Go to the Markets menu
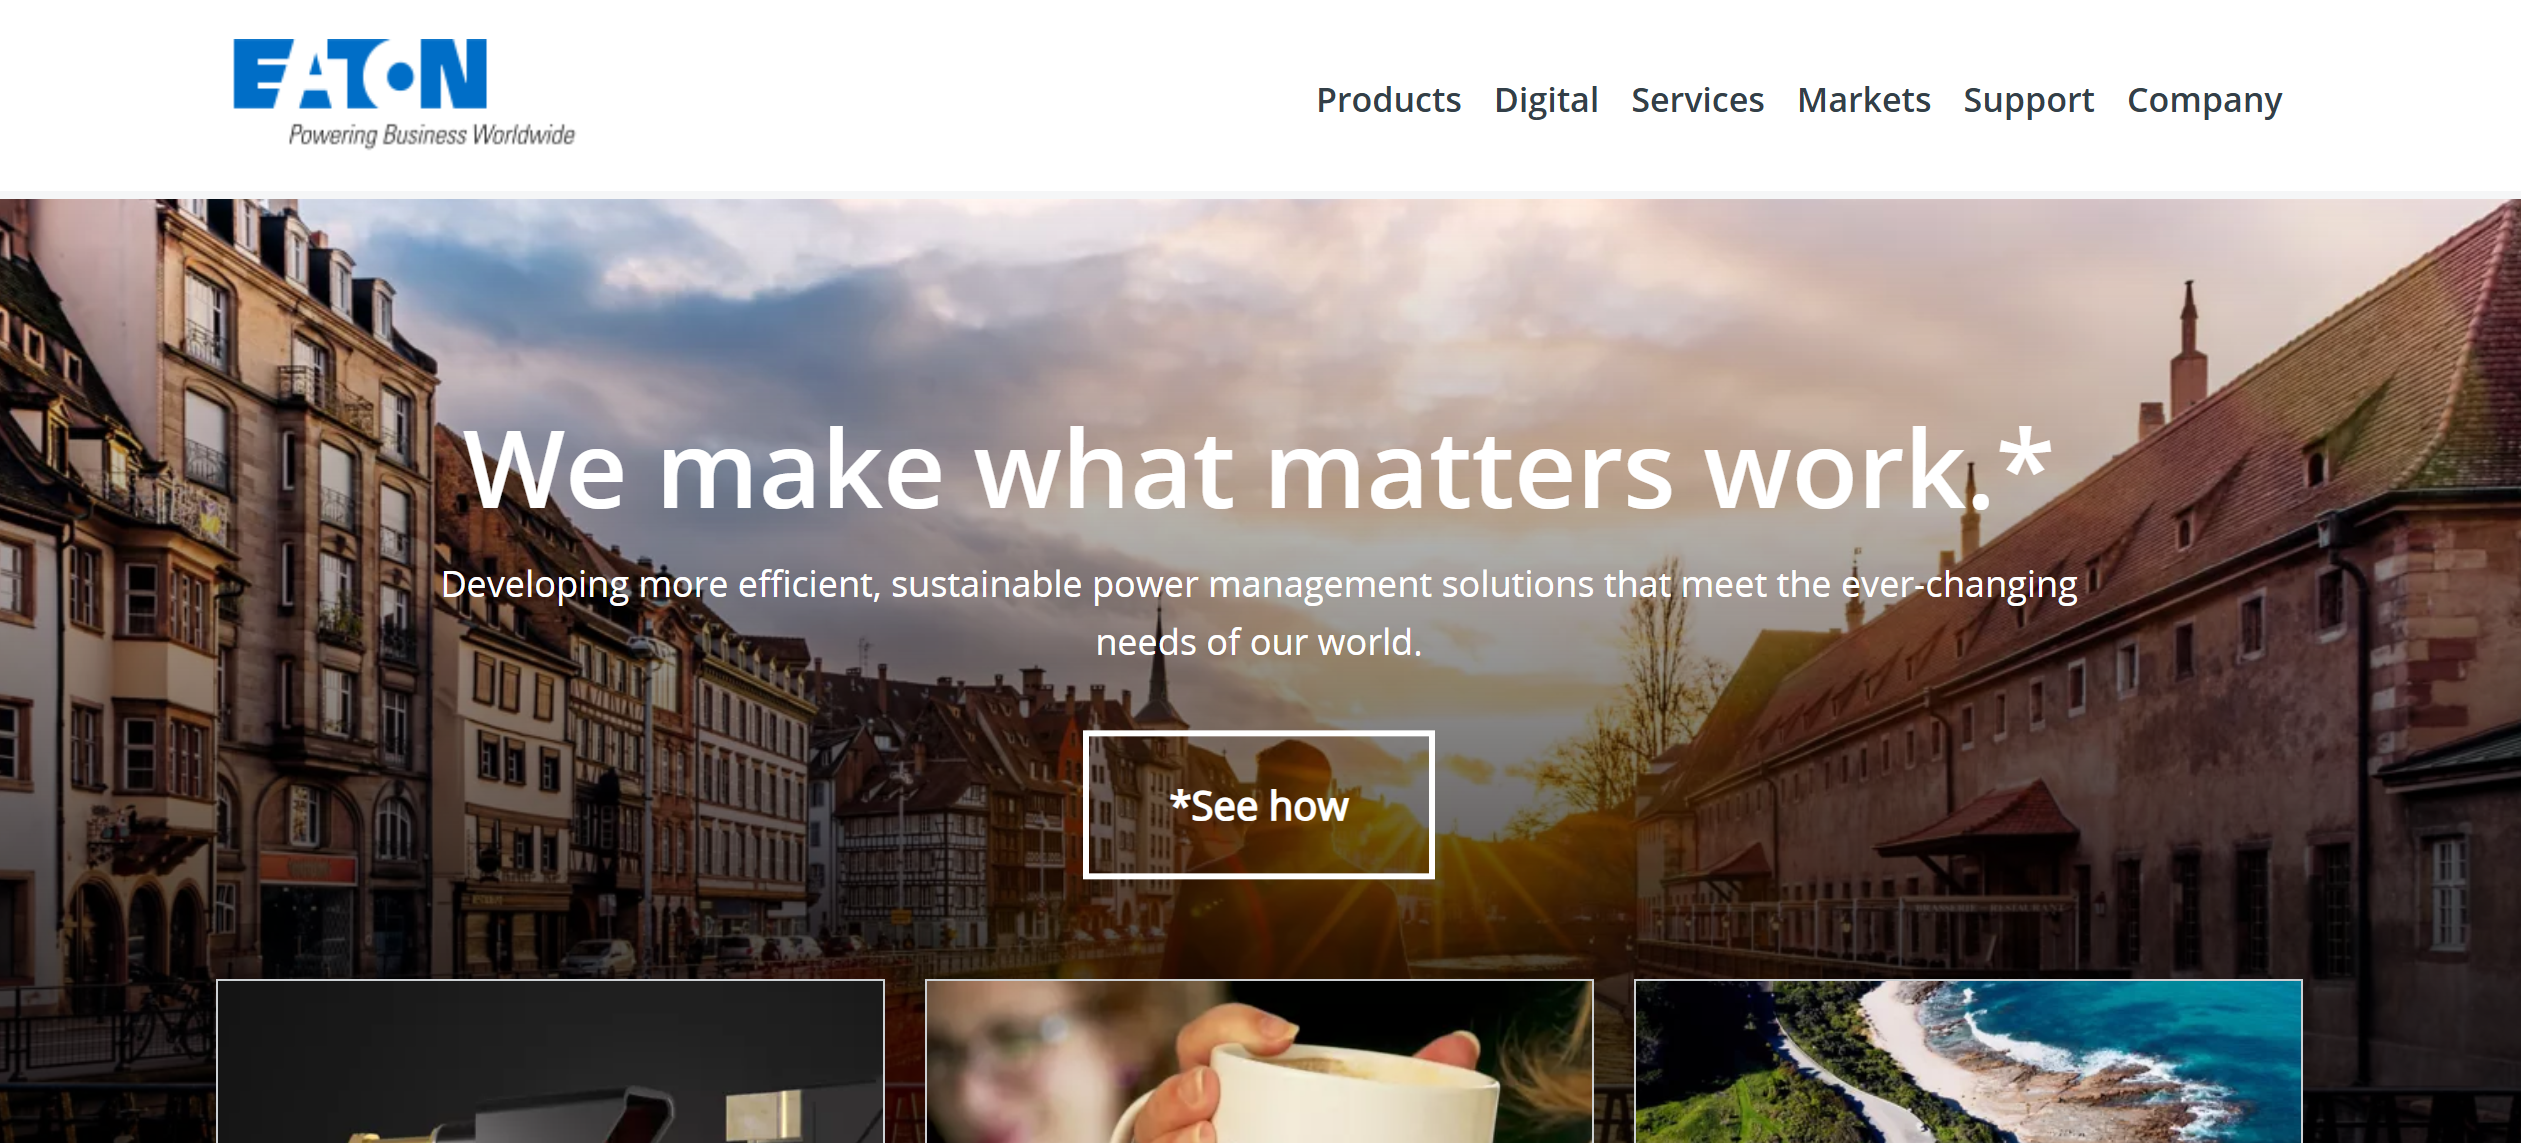Viewport: 2521px width, 1143px height. coord(1863,100)
